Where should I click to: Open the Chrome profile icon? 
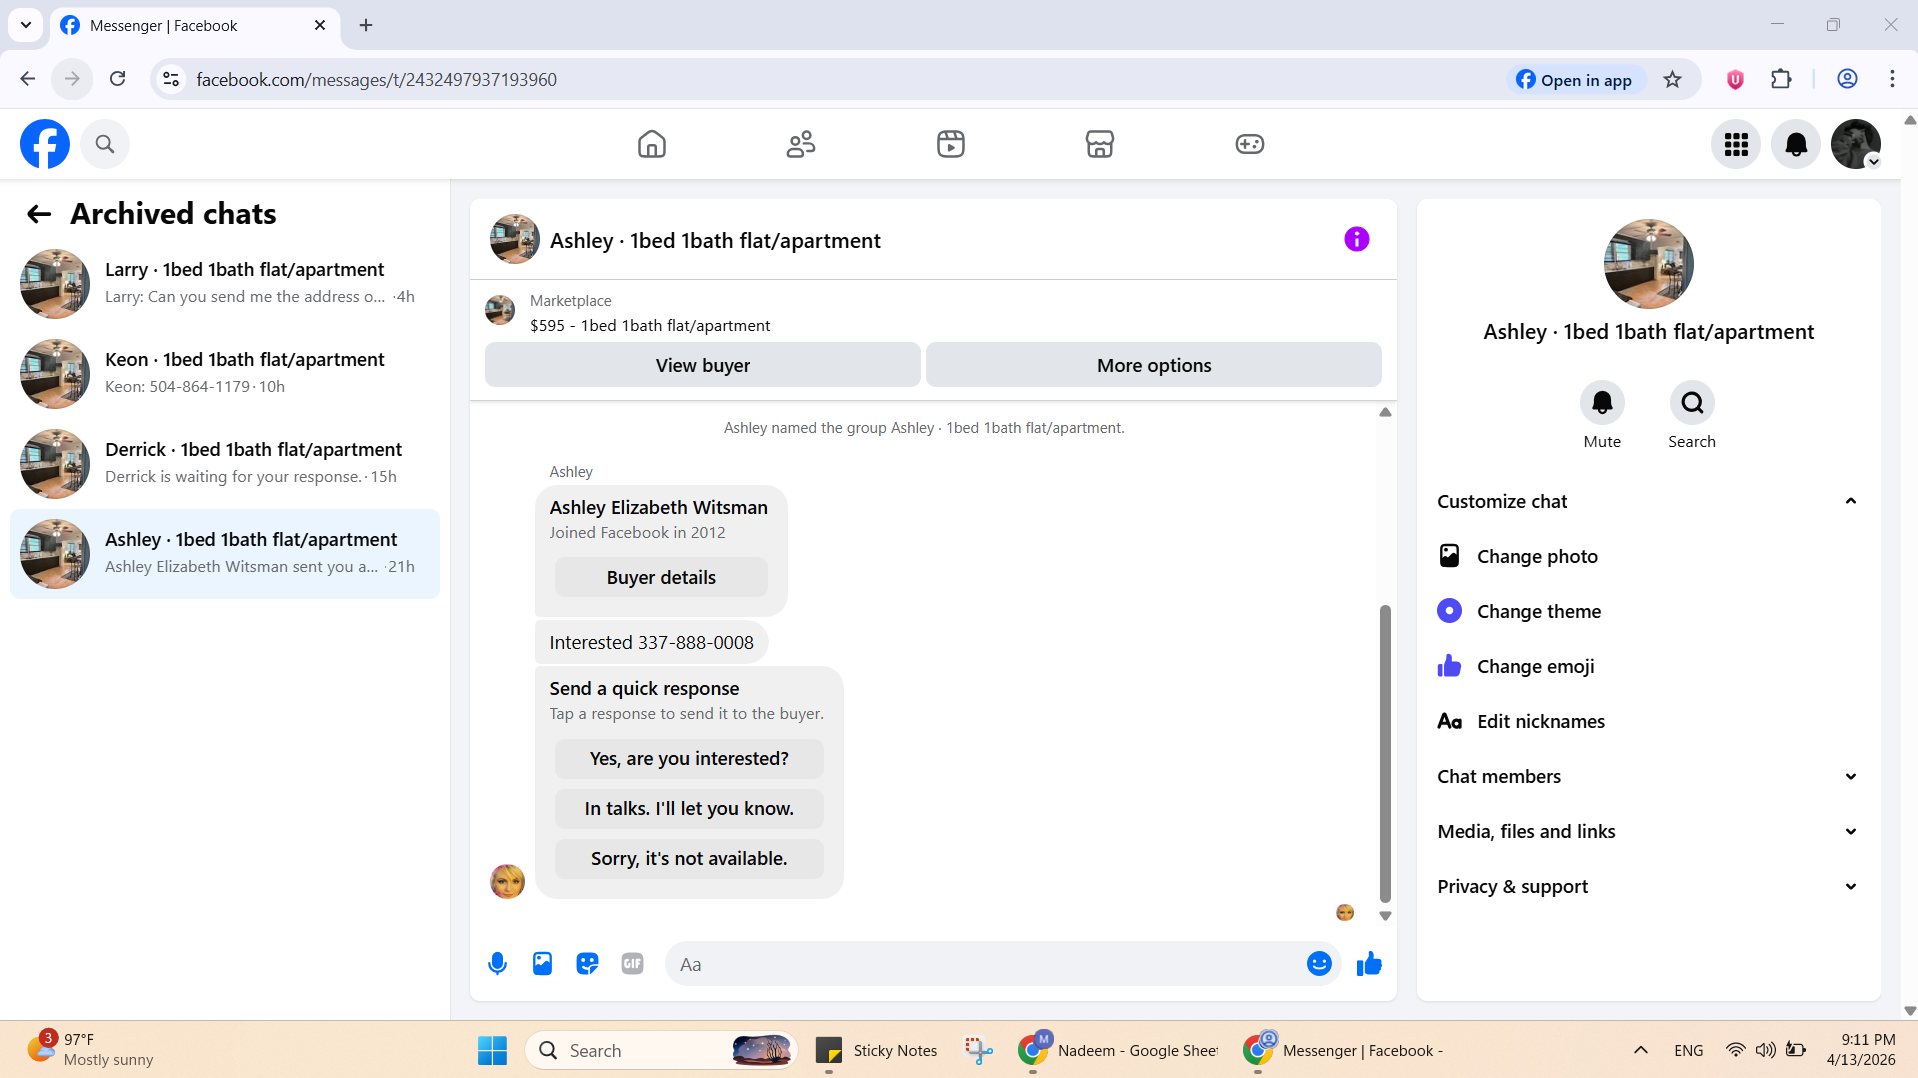pos(1847,80)
